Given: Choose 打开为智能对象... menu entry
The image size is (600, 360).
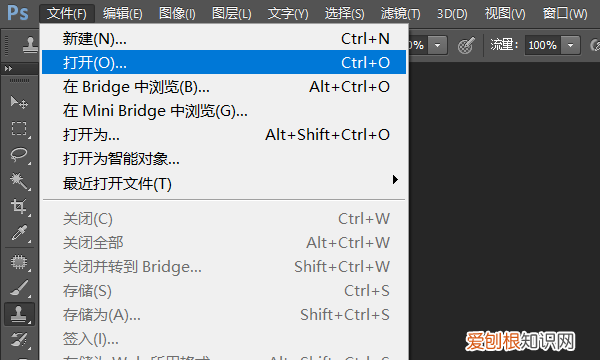Looking at the screenshot, I should [224, 159].
